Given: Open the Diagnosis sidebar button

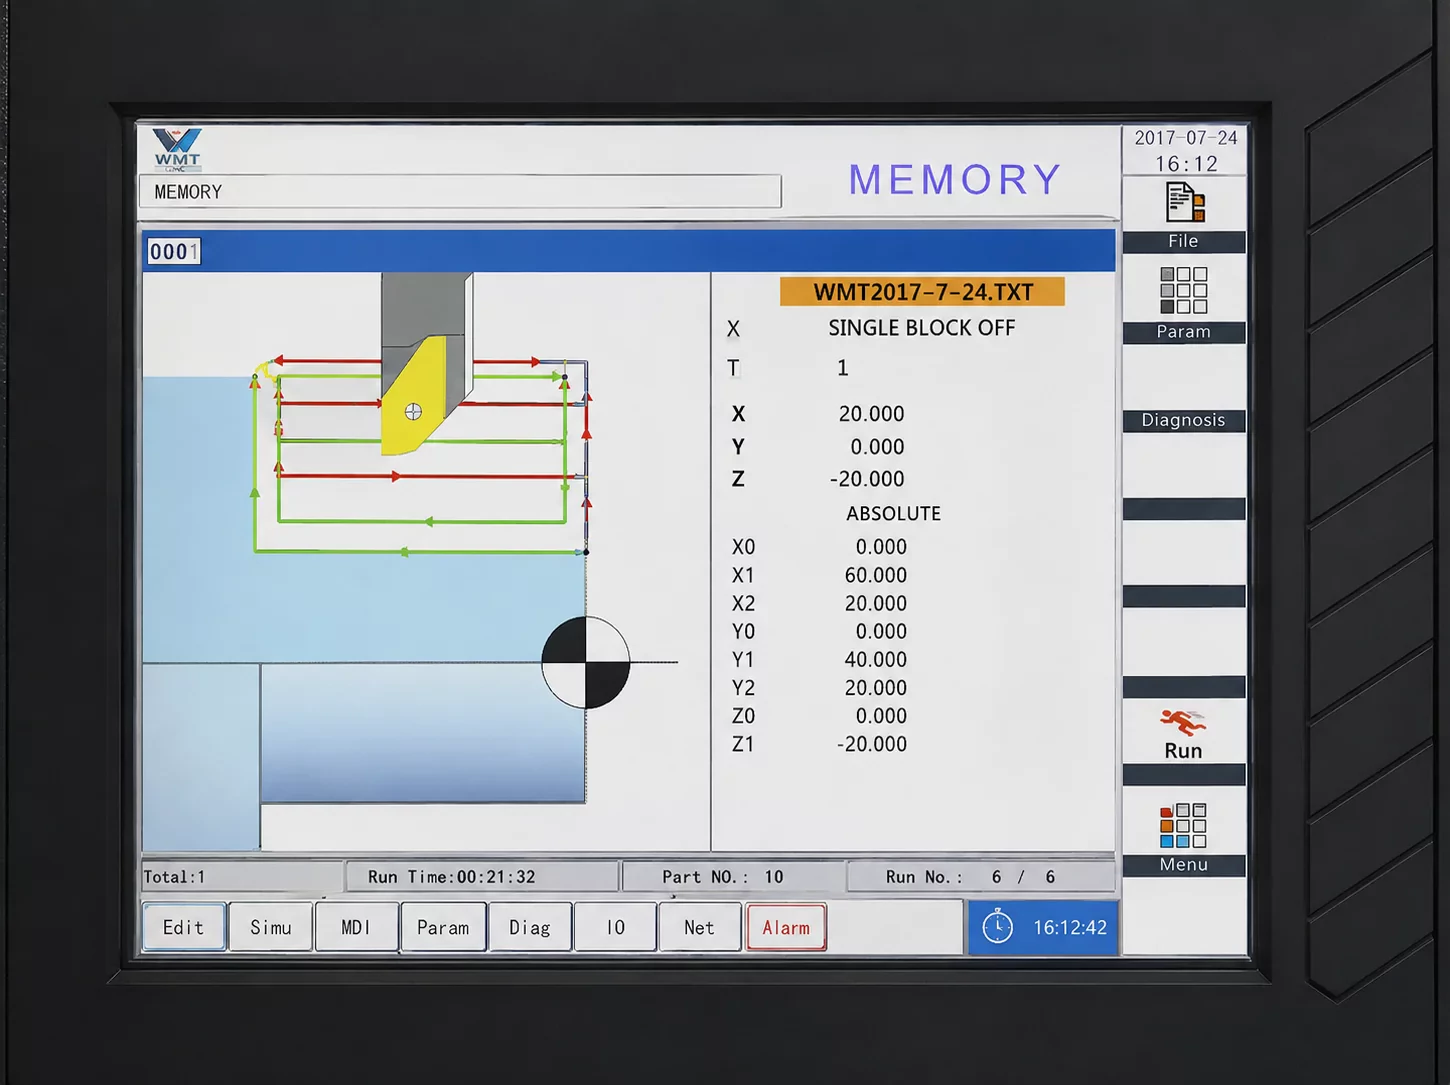Looking at the screenshot, I should (1184, 420).
